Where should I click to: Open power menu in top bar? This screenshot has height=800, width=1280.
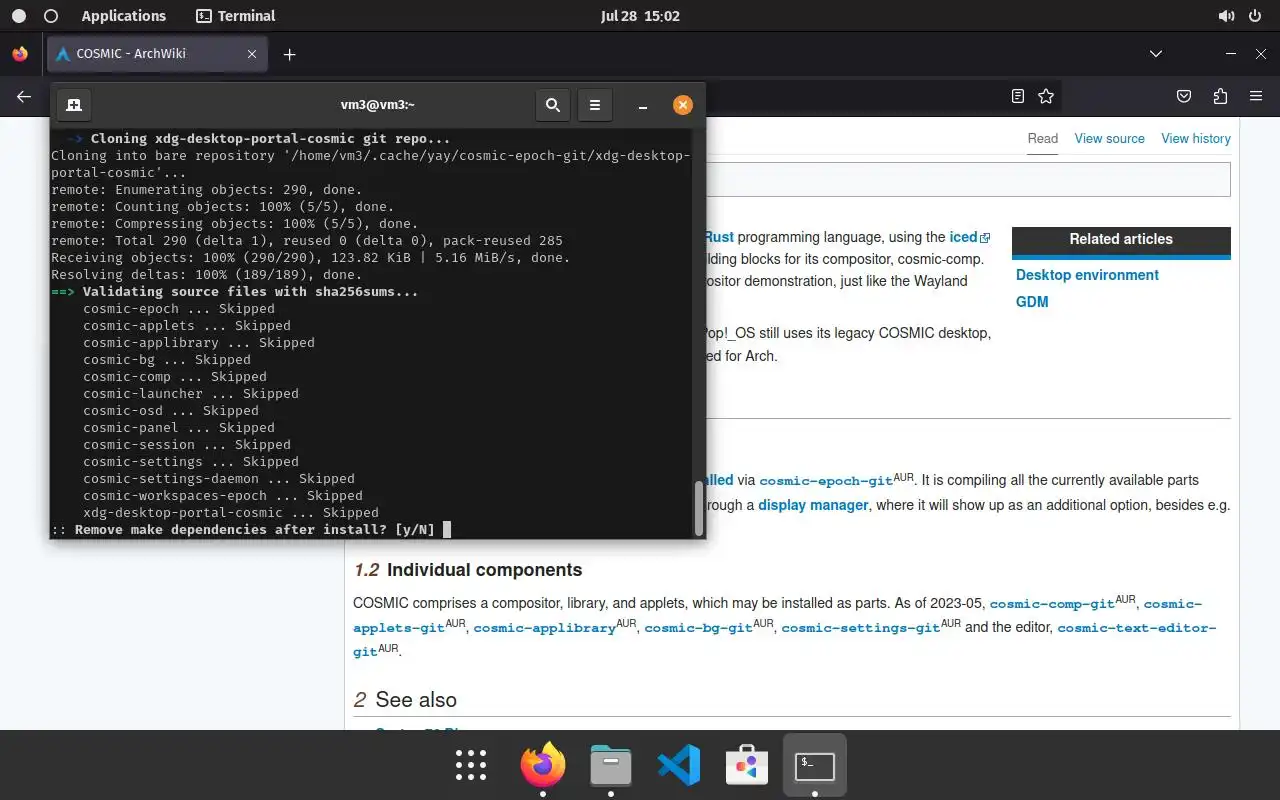[x=1256, y=16]
